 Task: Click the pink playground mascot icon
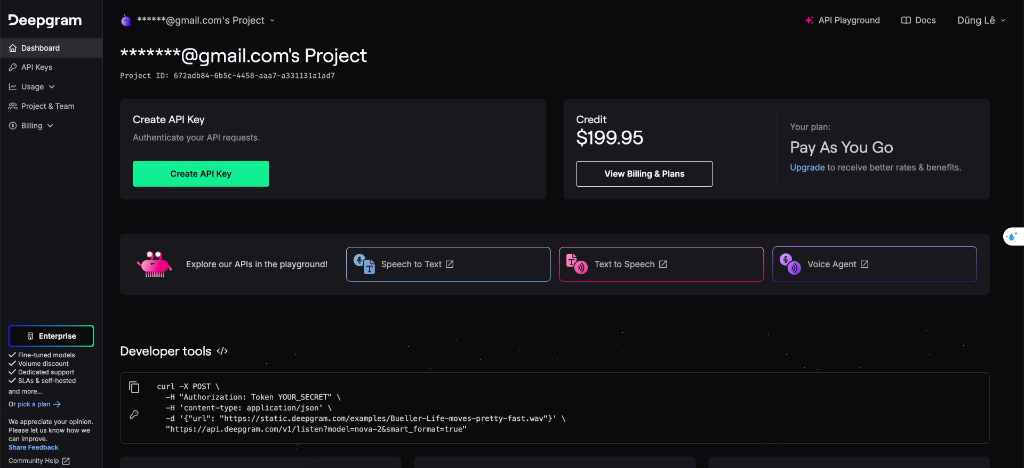coord(154,264)
